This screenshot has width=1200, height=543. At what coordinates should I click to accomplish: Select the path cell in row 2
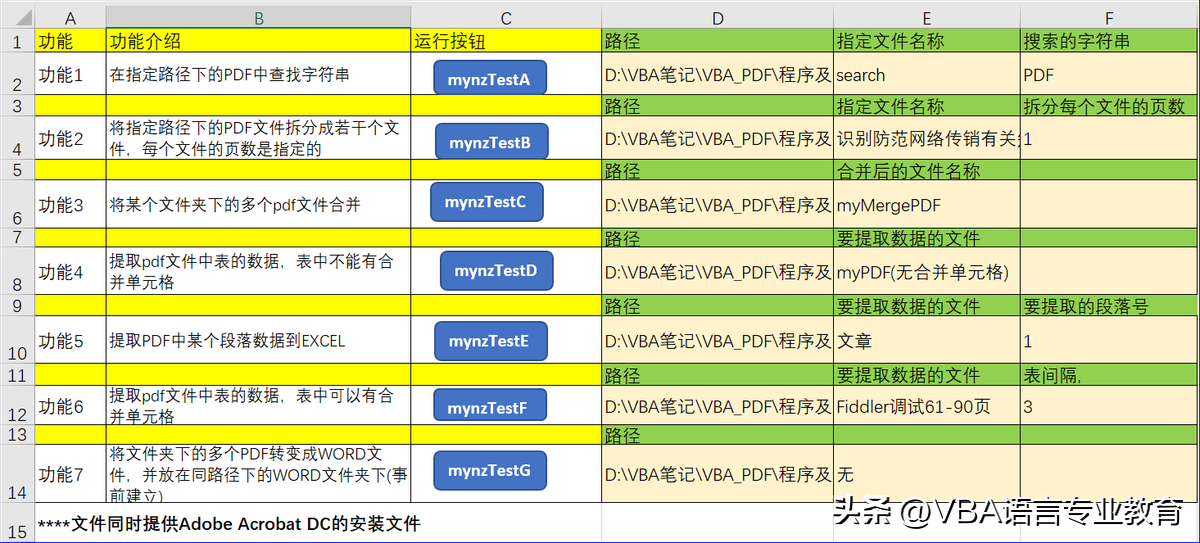(x=717, y=74)
